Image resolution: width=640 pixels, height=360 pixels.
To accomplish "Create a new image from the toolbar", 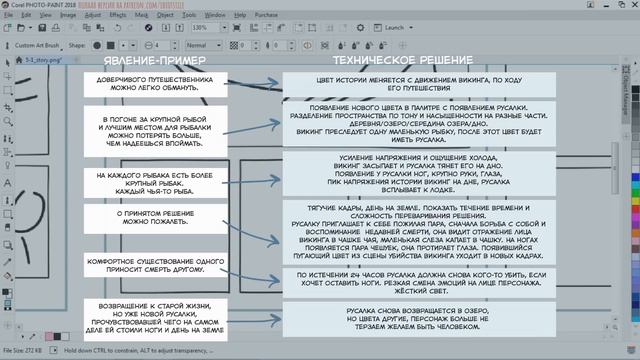I will click(x=7, y=28).
